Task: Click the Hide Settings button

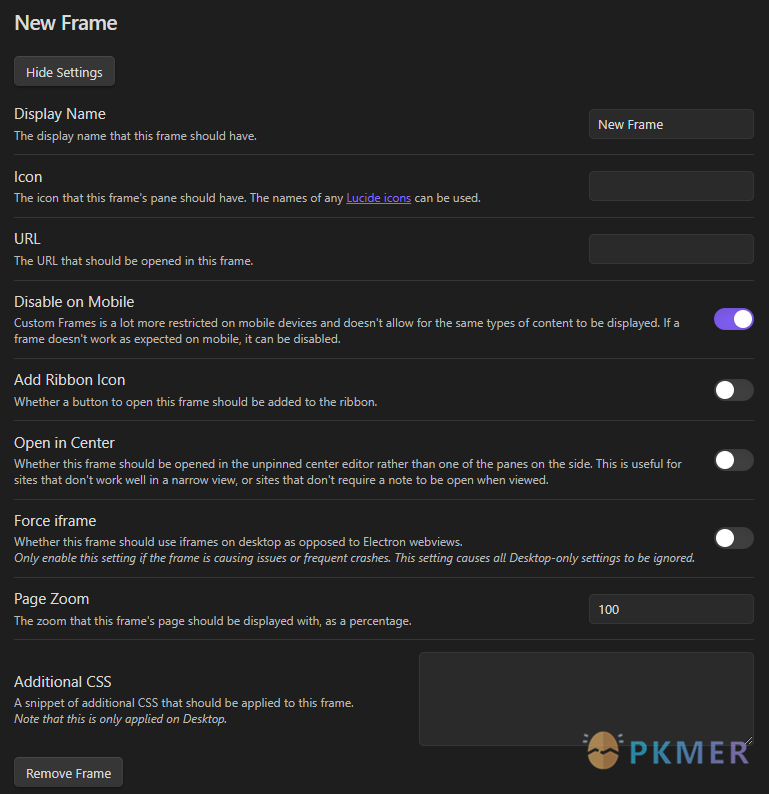Action: [x=64, y=71]
